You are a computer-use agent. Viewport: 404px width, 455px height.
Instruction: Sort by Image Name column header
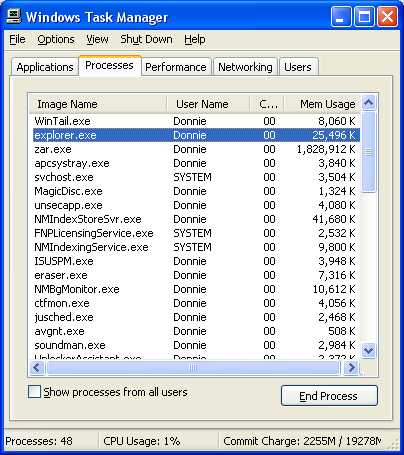pyautogui.click(x=97, y=104)
